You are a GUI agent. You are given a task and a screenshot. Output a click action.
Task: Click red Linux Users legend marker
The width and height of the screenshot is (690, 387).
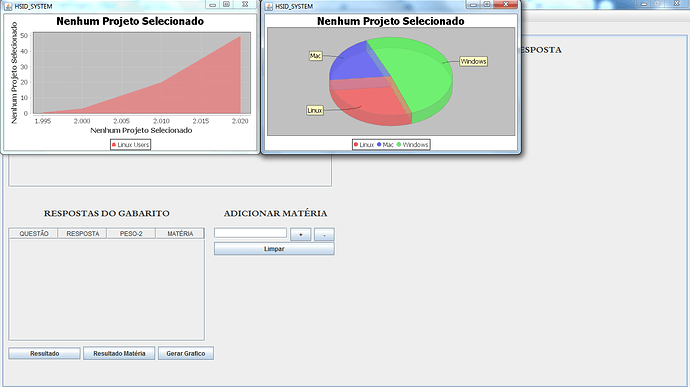(x=114, y=144)
